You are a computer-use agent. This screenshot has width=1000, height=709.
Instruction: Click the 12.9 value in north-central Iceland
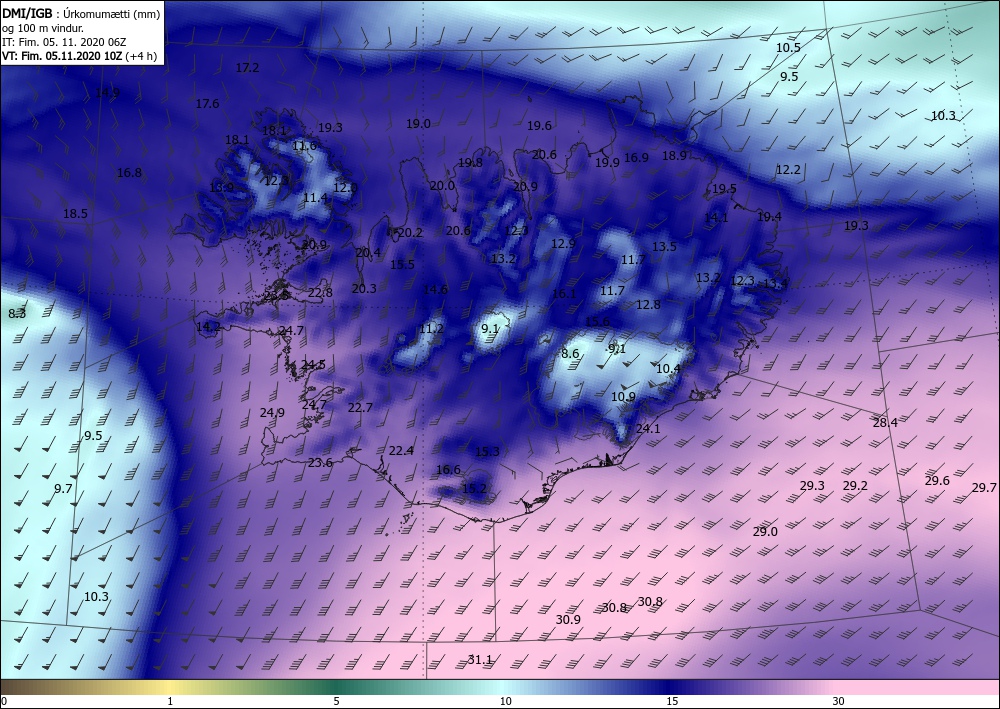pyautogui.click(x=563, y=244)
